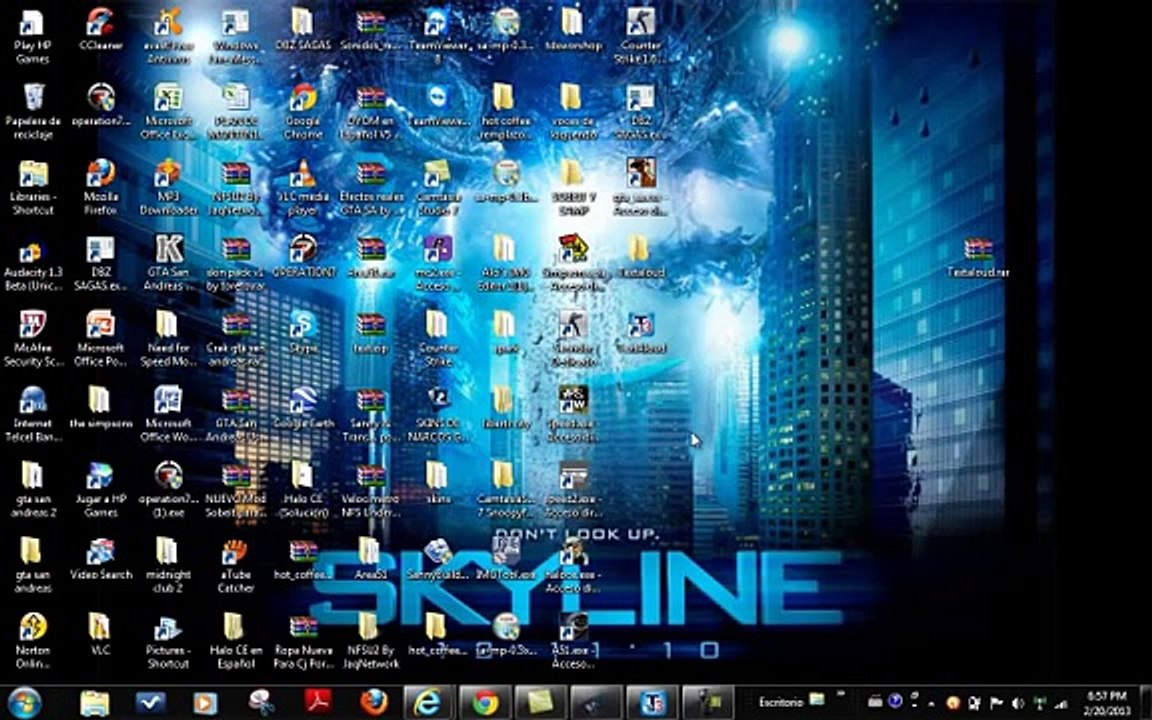Open the OPERATION7 desktop shortcut
The width and height of the screenshot is (1152, 720).
point(303,256)
